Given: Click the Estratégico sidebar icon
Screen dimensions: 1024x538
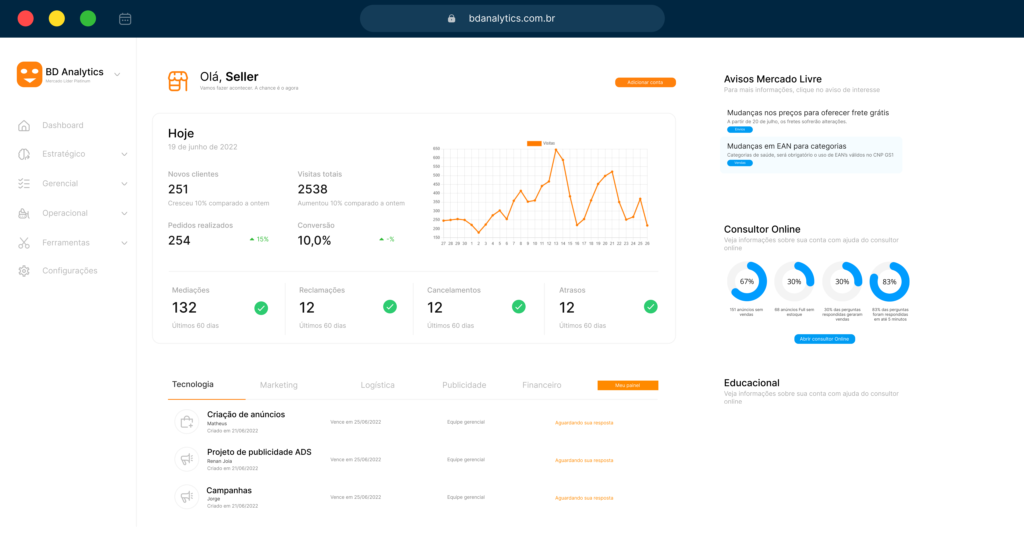Looking at the screenshot, I should [x=24, y=154].
